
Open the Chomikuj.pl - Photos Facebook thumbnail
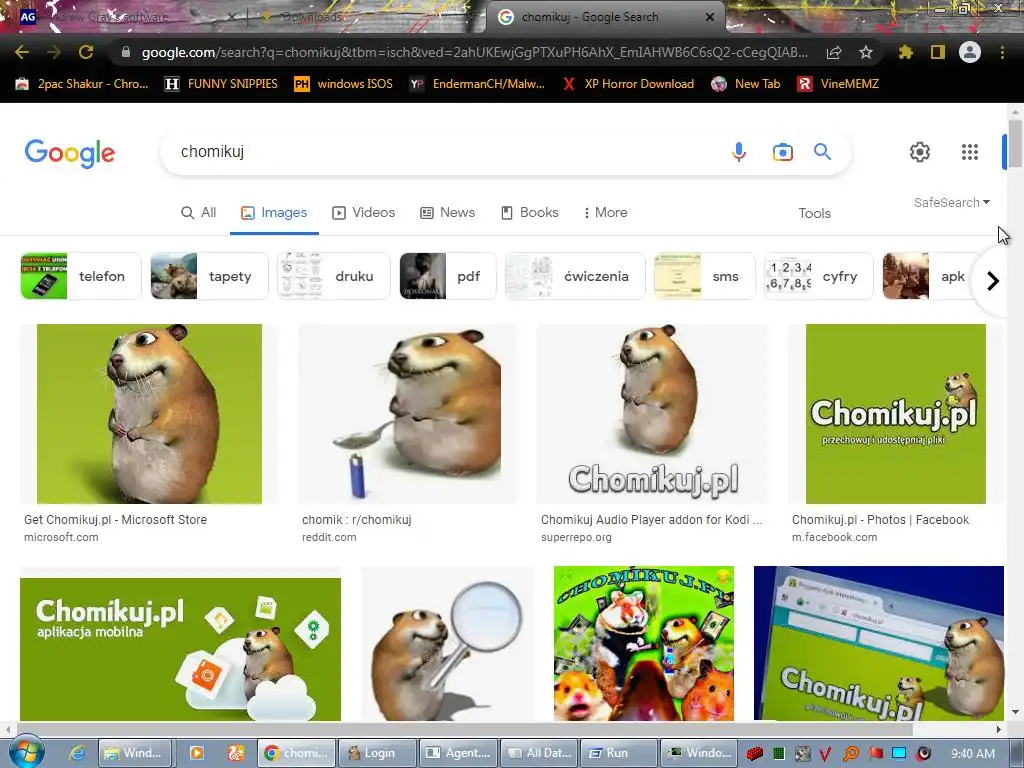coord(895,414)
